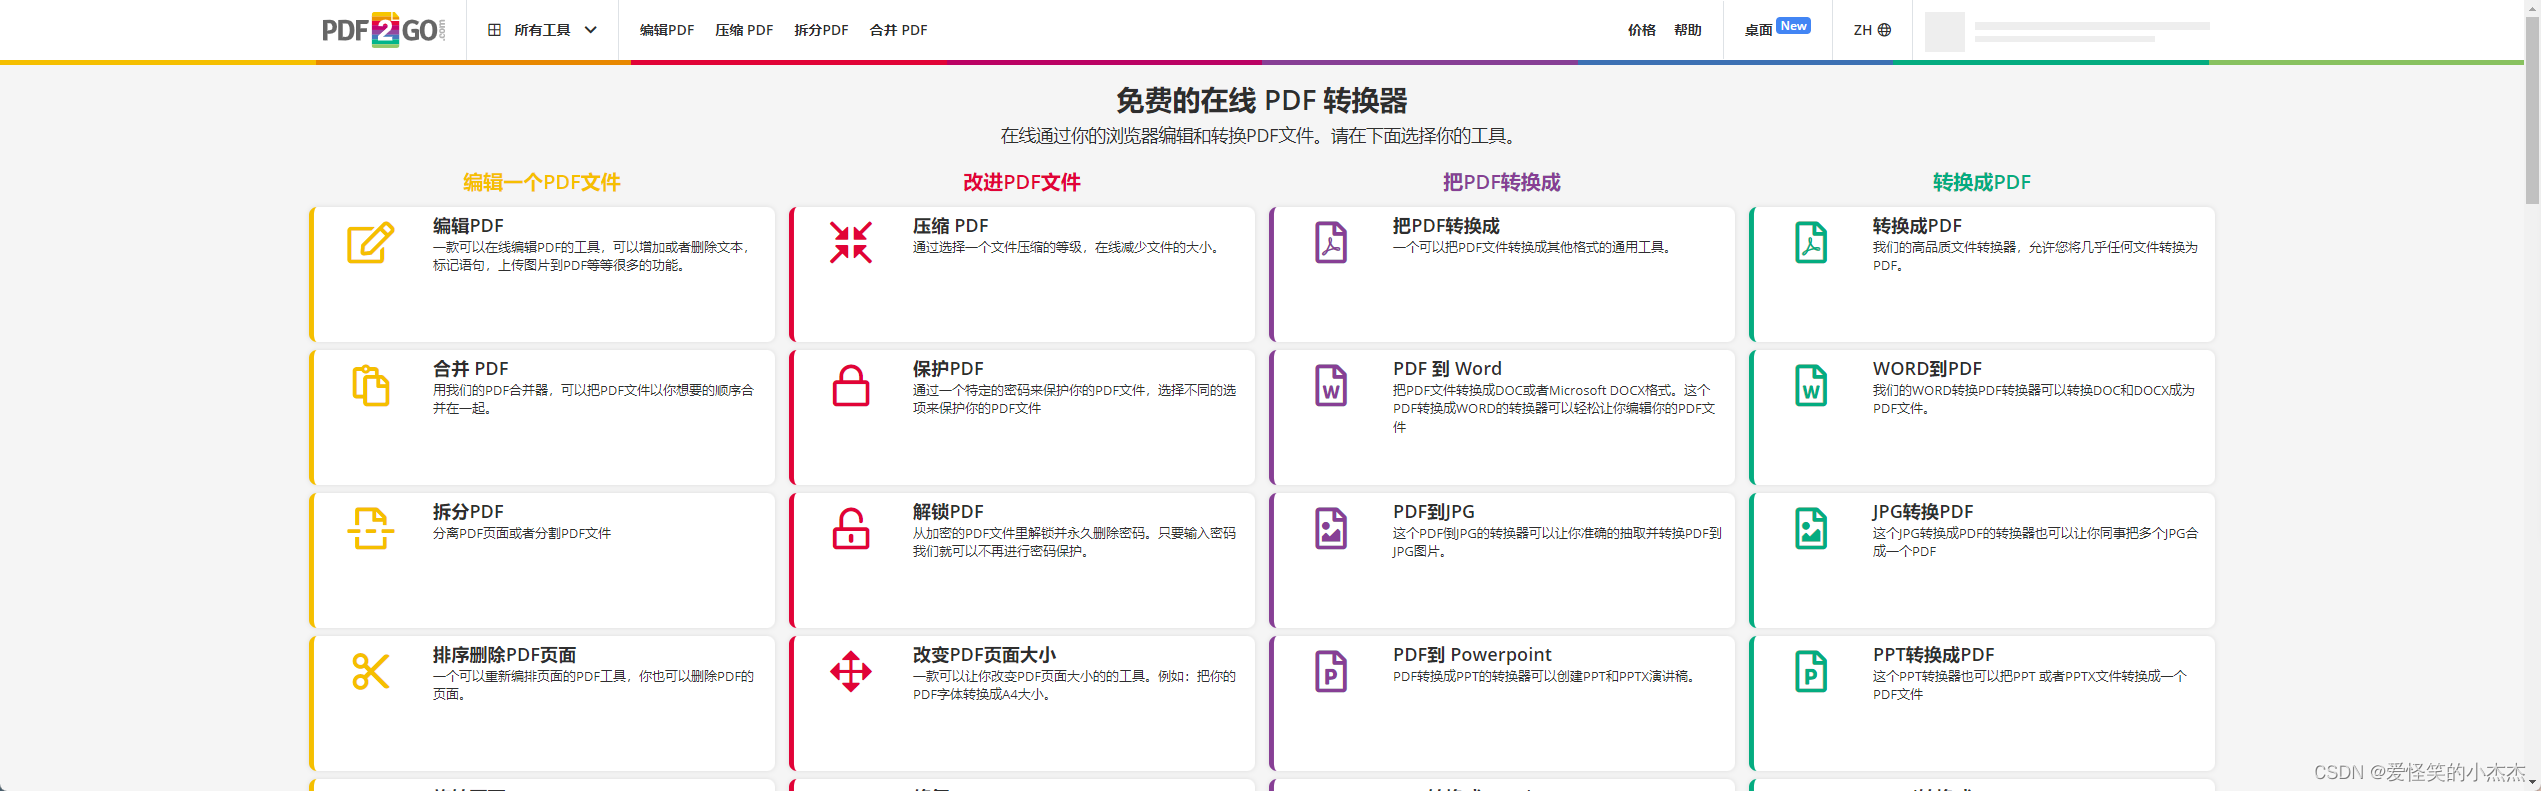Click the purple PDF icon for 把PDF转换成
Image resolution: width=2541 pixels, height=791 pixels.
[x=1331, y=243]
